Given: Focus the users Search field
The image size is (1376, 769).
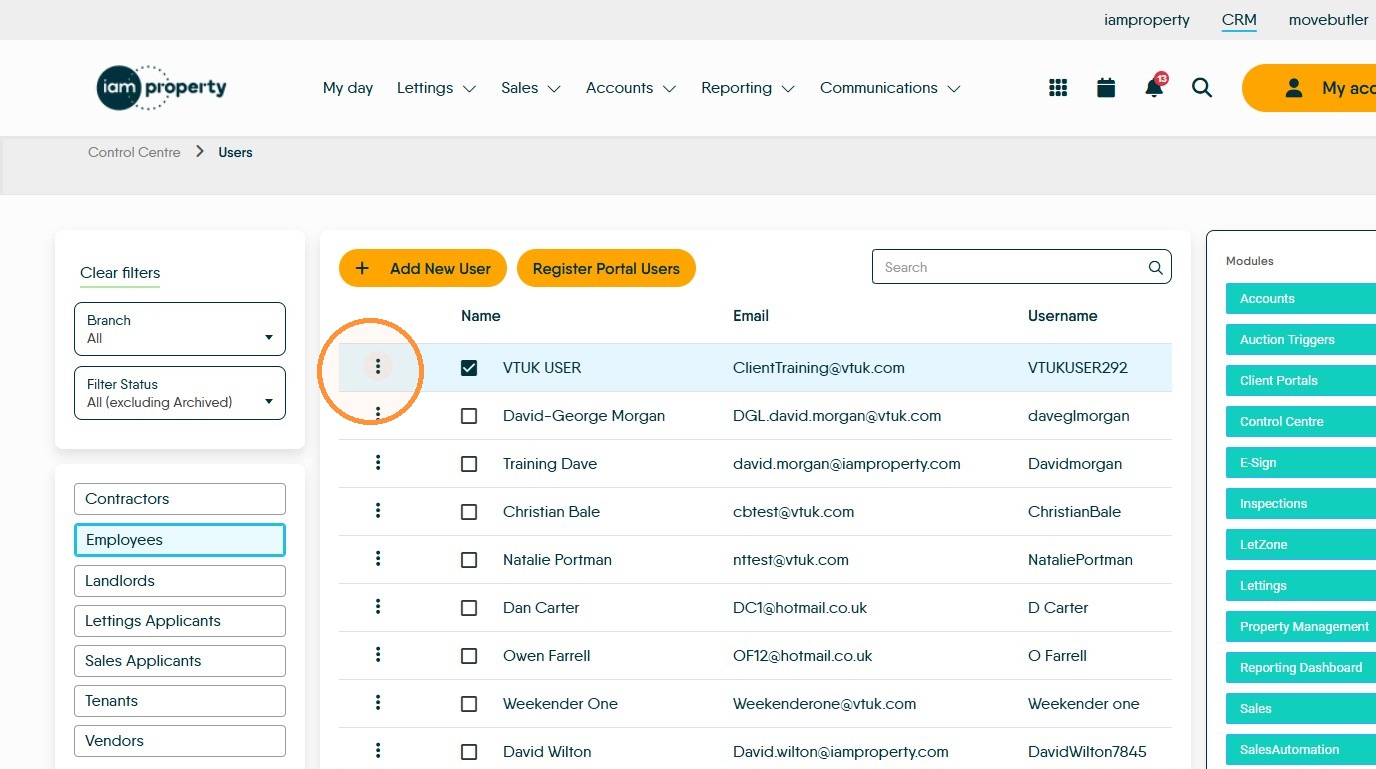Looking at the screenshot, I should pyautogui.click(x=1021, y=267).
